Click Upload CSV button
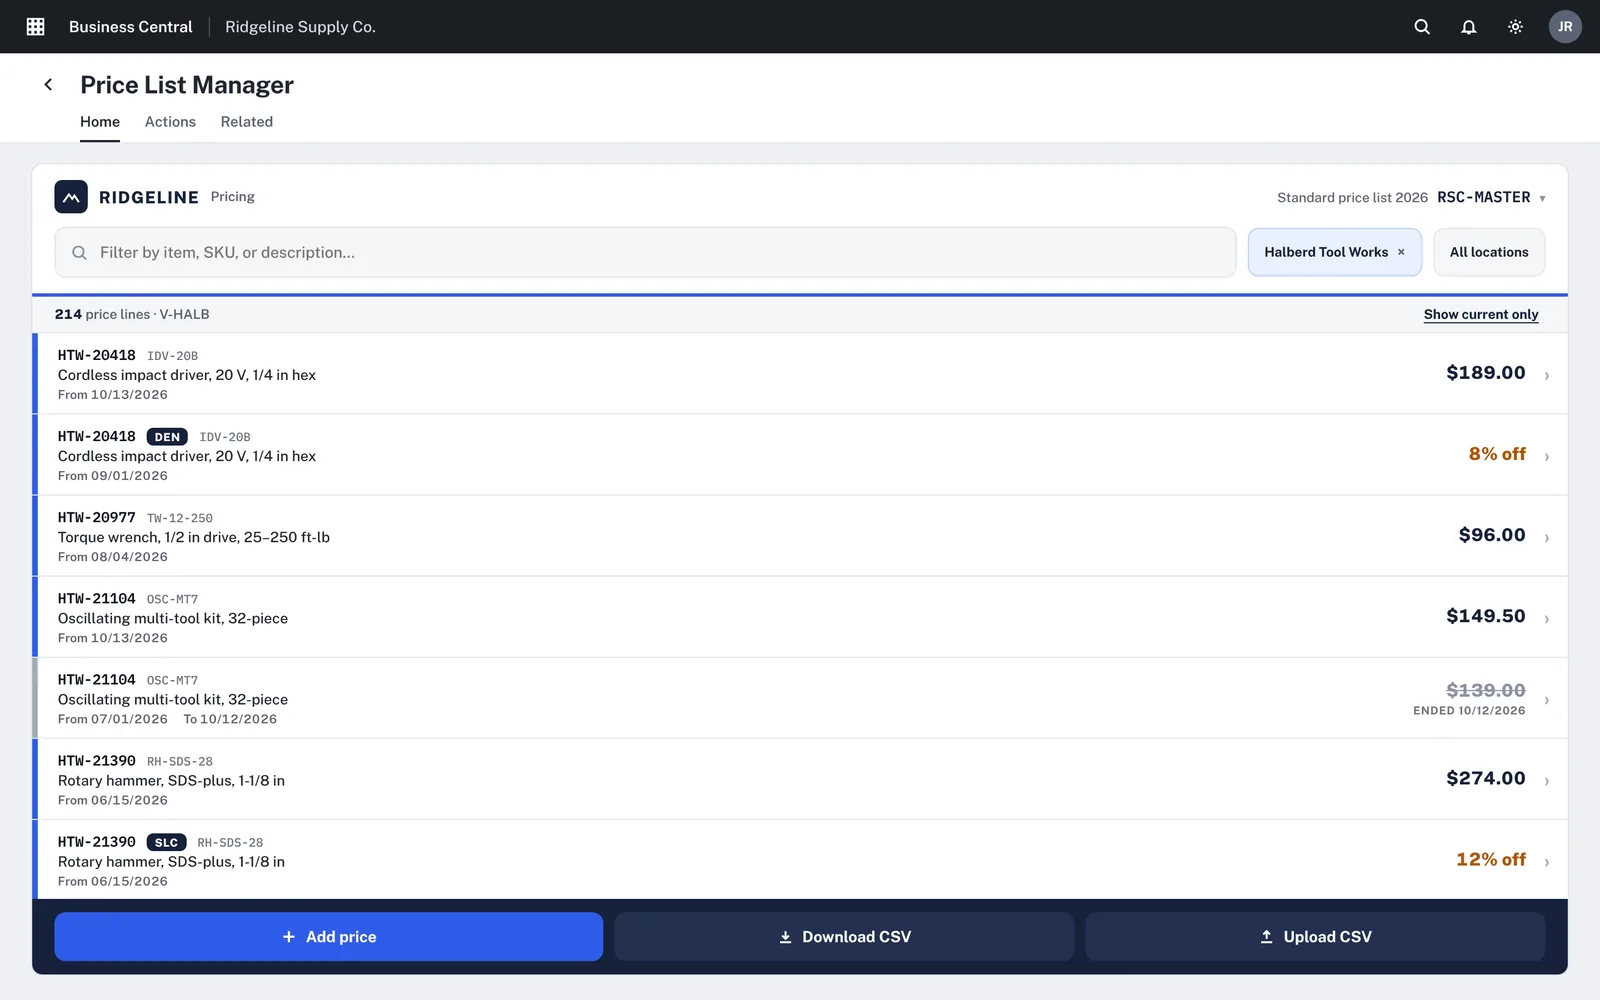Image resolution: width=1600 pixels, height=1000 pixels. [1315, 937]
